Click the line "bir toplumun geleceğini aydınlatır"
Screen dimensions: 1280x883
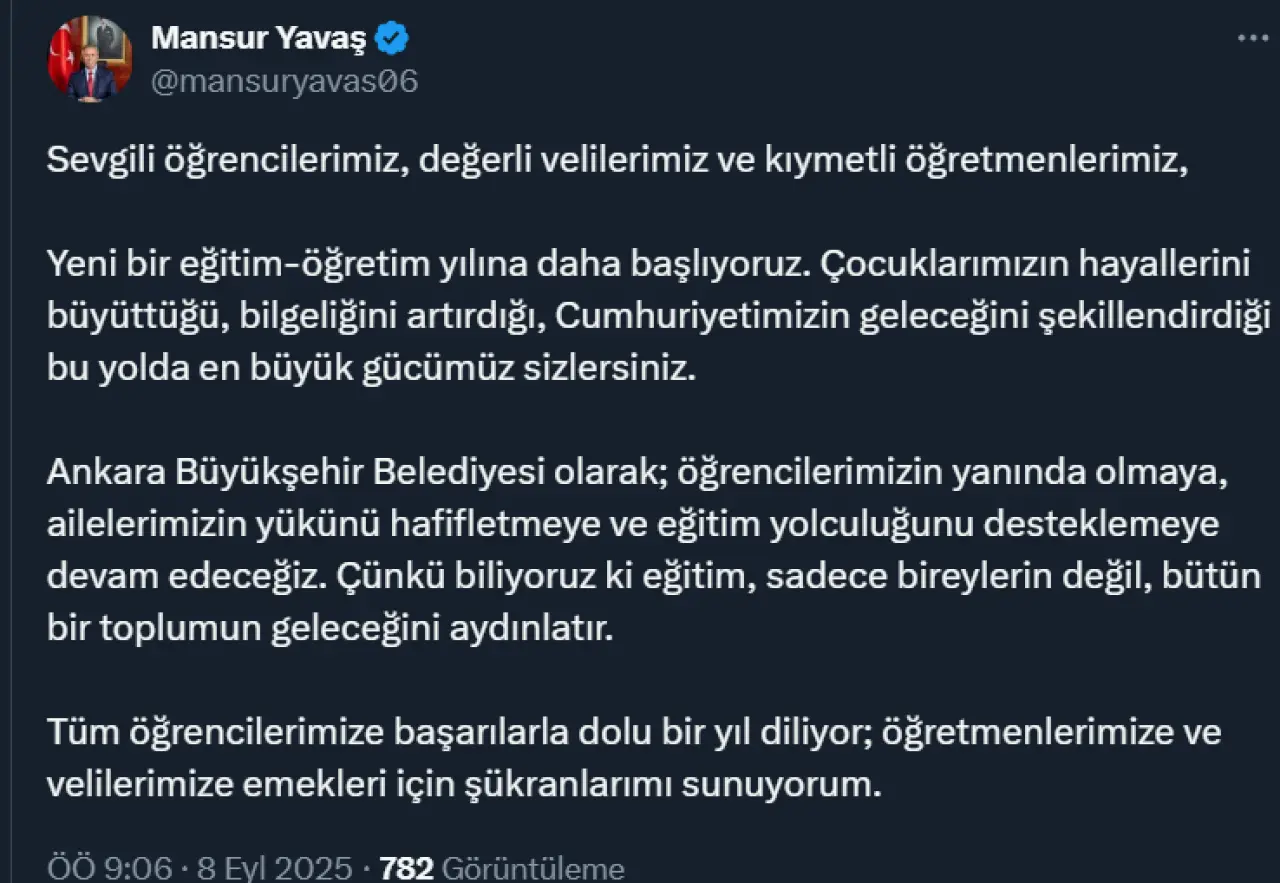(328, 629)
